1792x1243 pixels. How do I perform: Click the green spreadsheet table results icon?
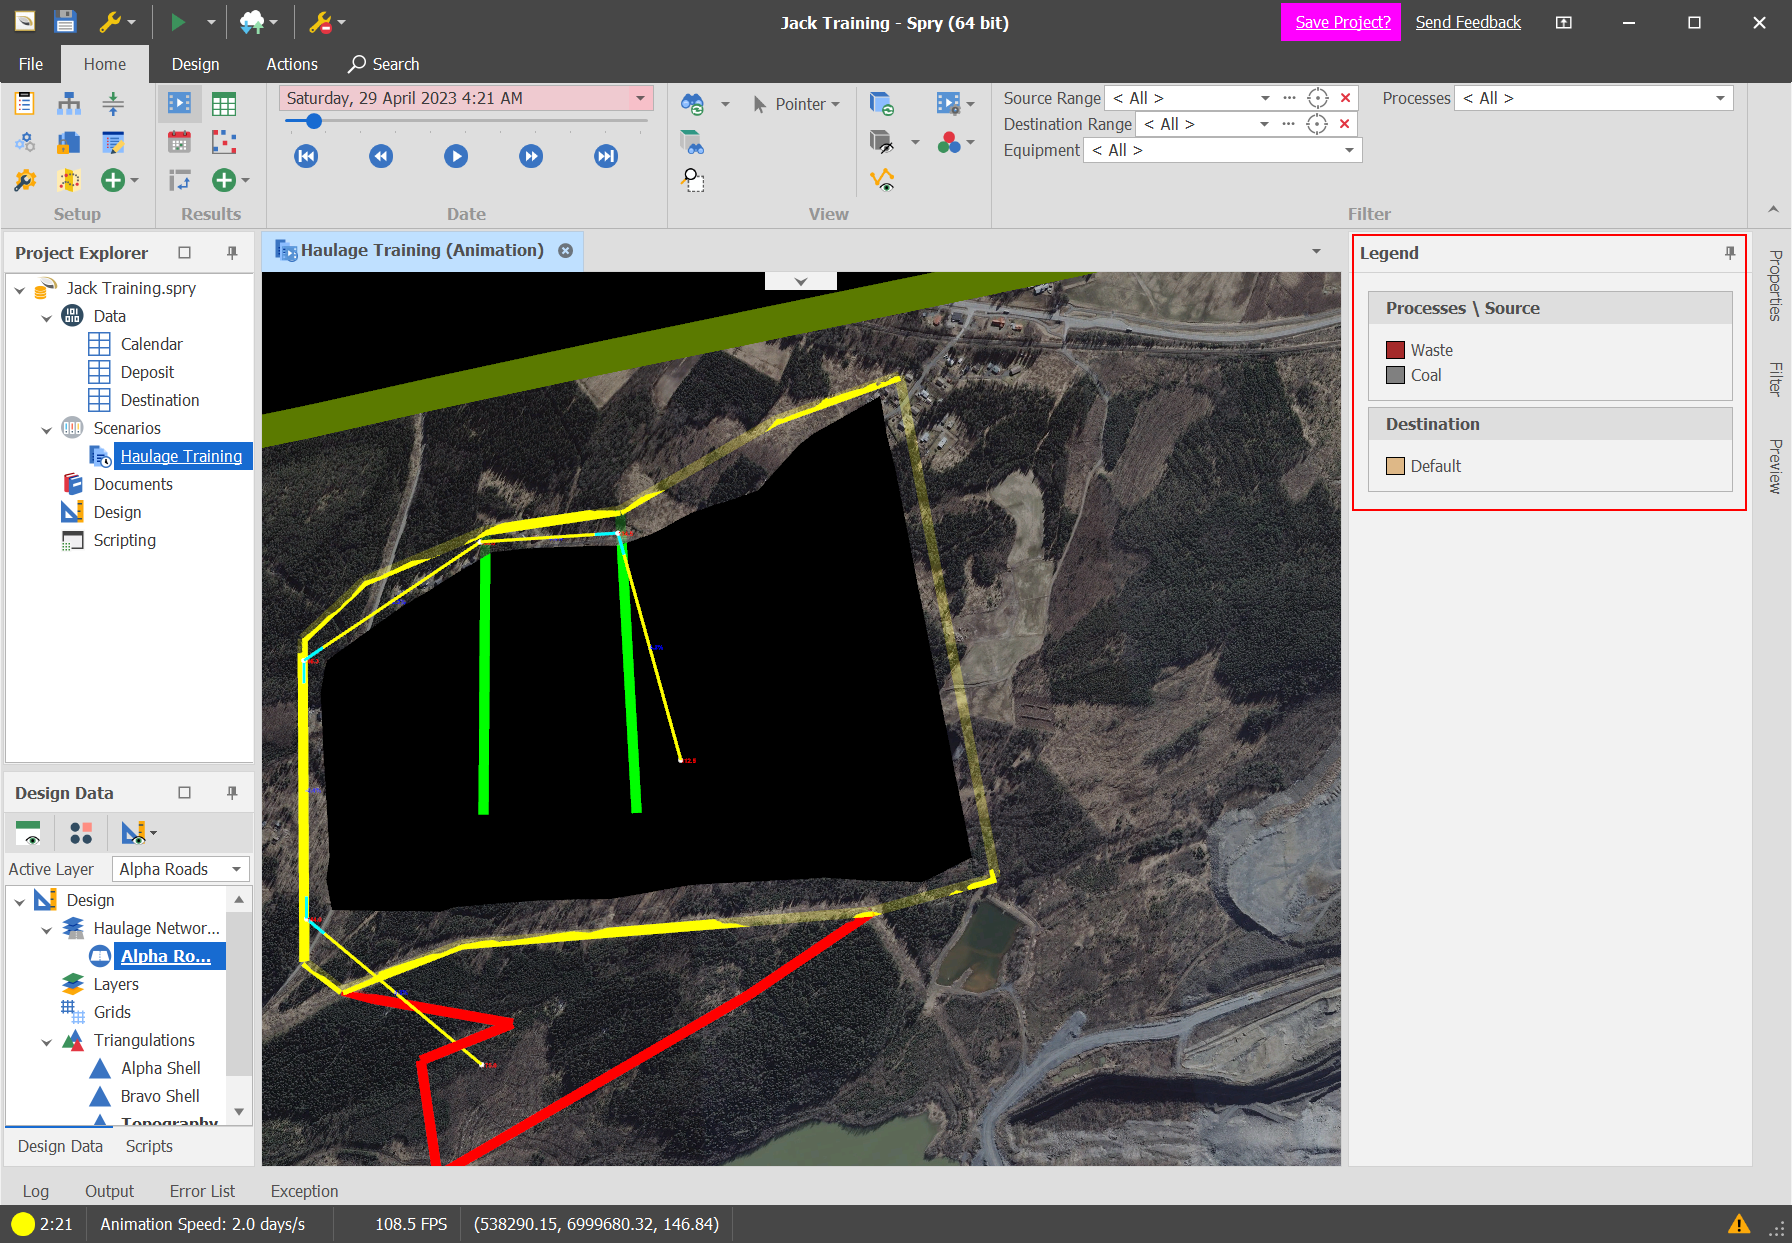tap(224, 104)
